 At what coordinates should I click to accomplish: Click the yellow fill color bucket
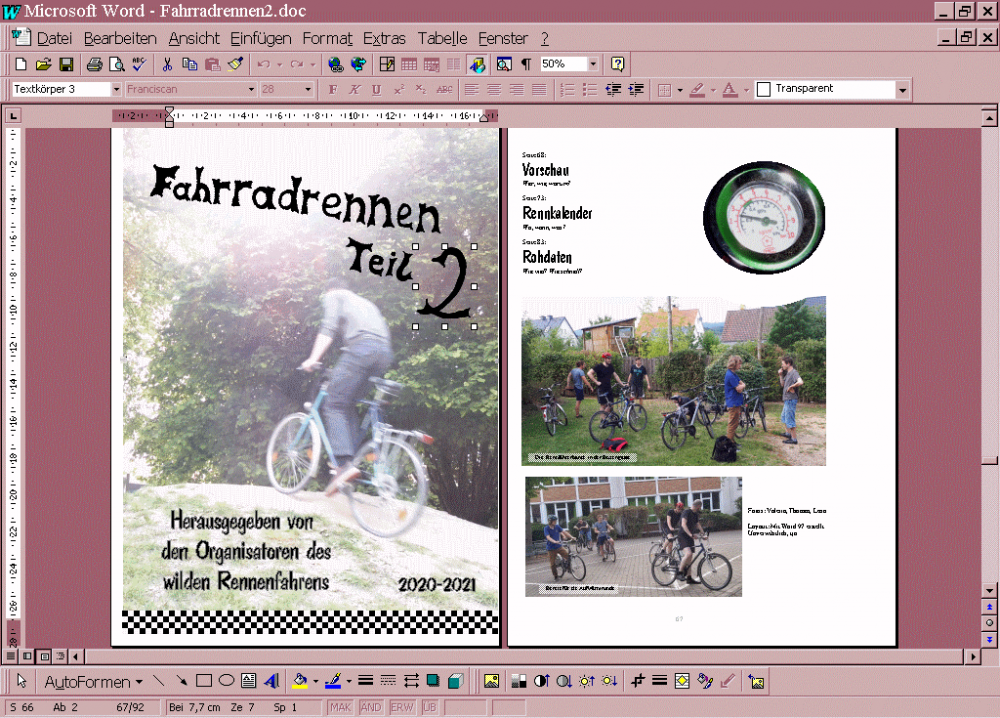(x=298, y=681)
